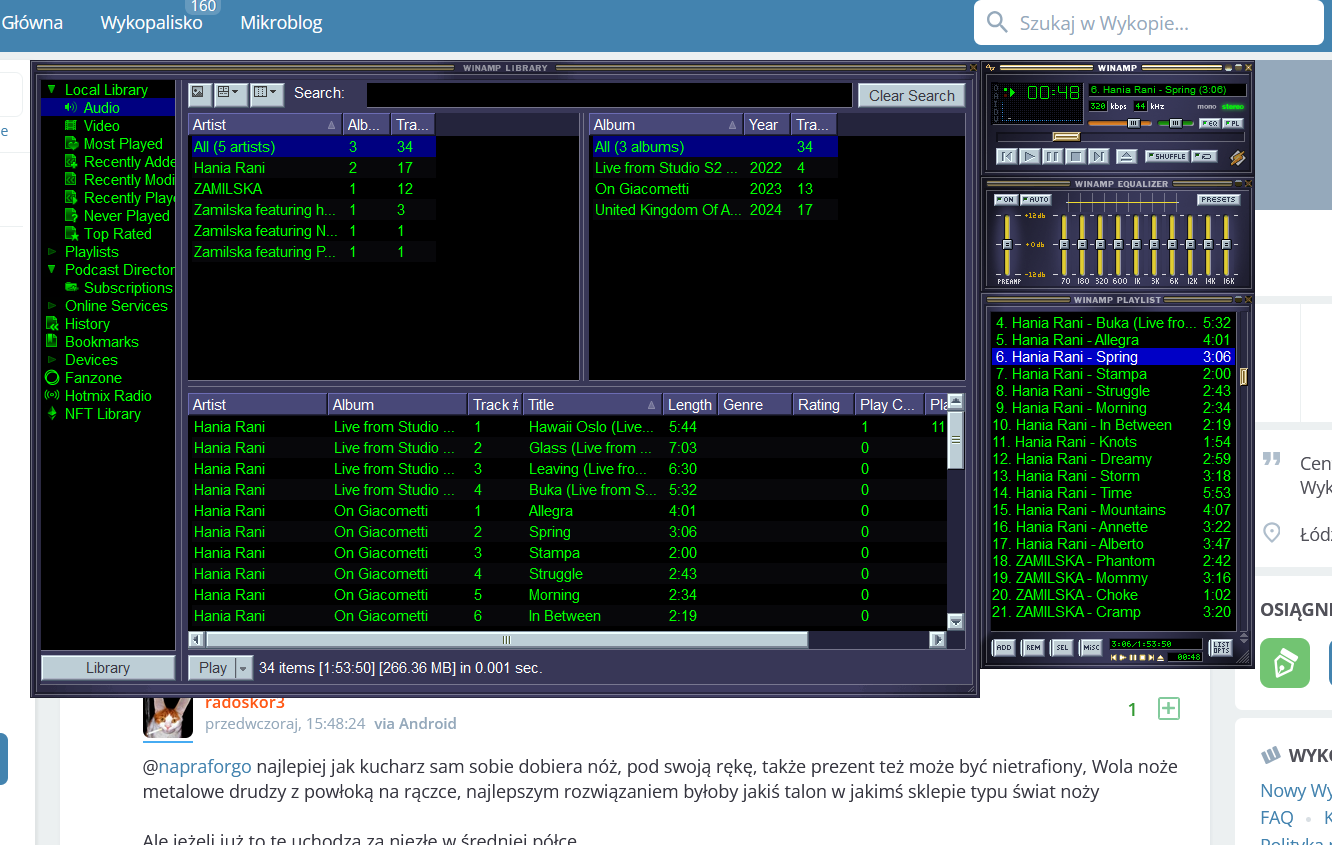1332x845 pixels.
Task: Toggle the EQ window button
Action: (x=1208, y=123)
